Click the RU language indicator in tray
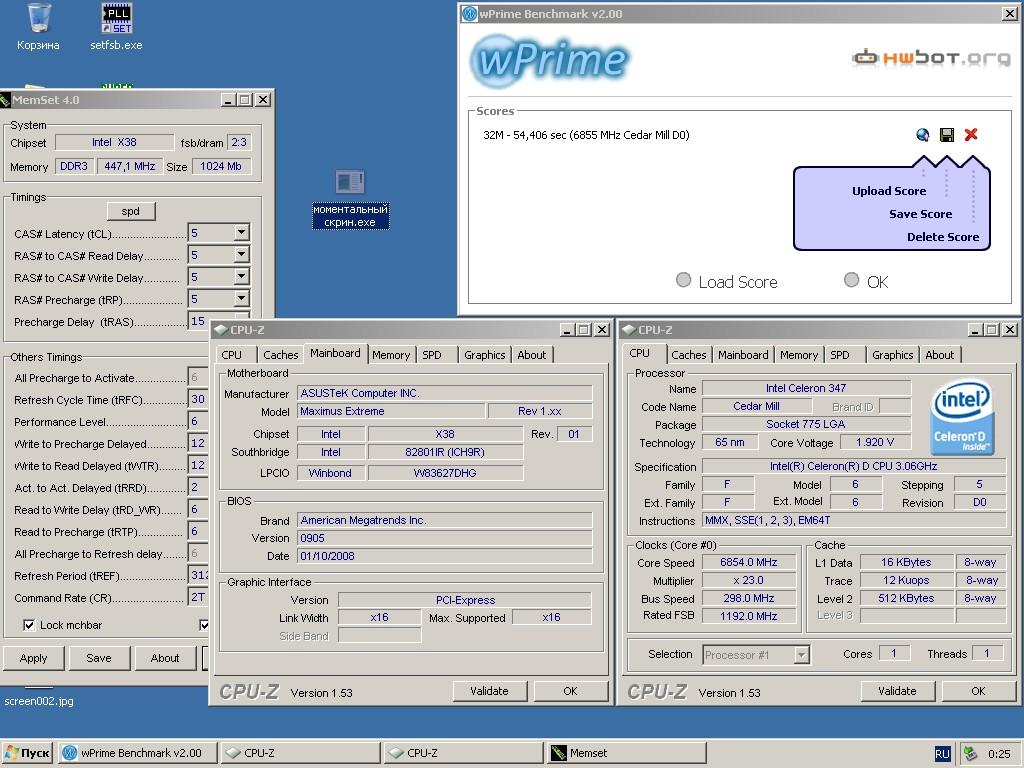The width and height of the screenshot is (1024, 768). [942, 754]
